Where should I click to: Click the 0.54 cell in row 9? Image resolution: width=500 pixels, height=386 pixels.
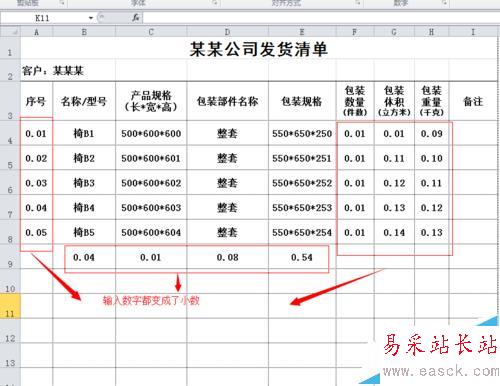[x=302, y=257]
